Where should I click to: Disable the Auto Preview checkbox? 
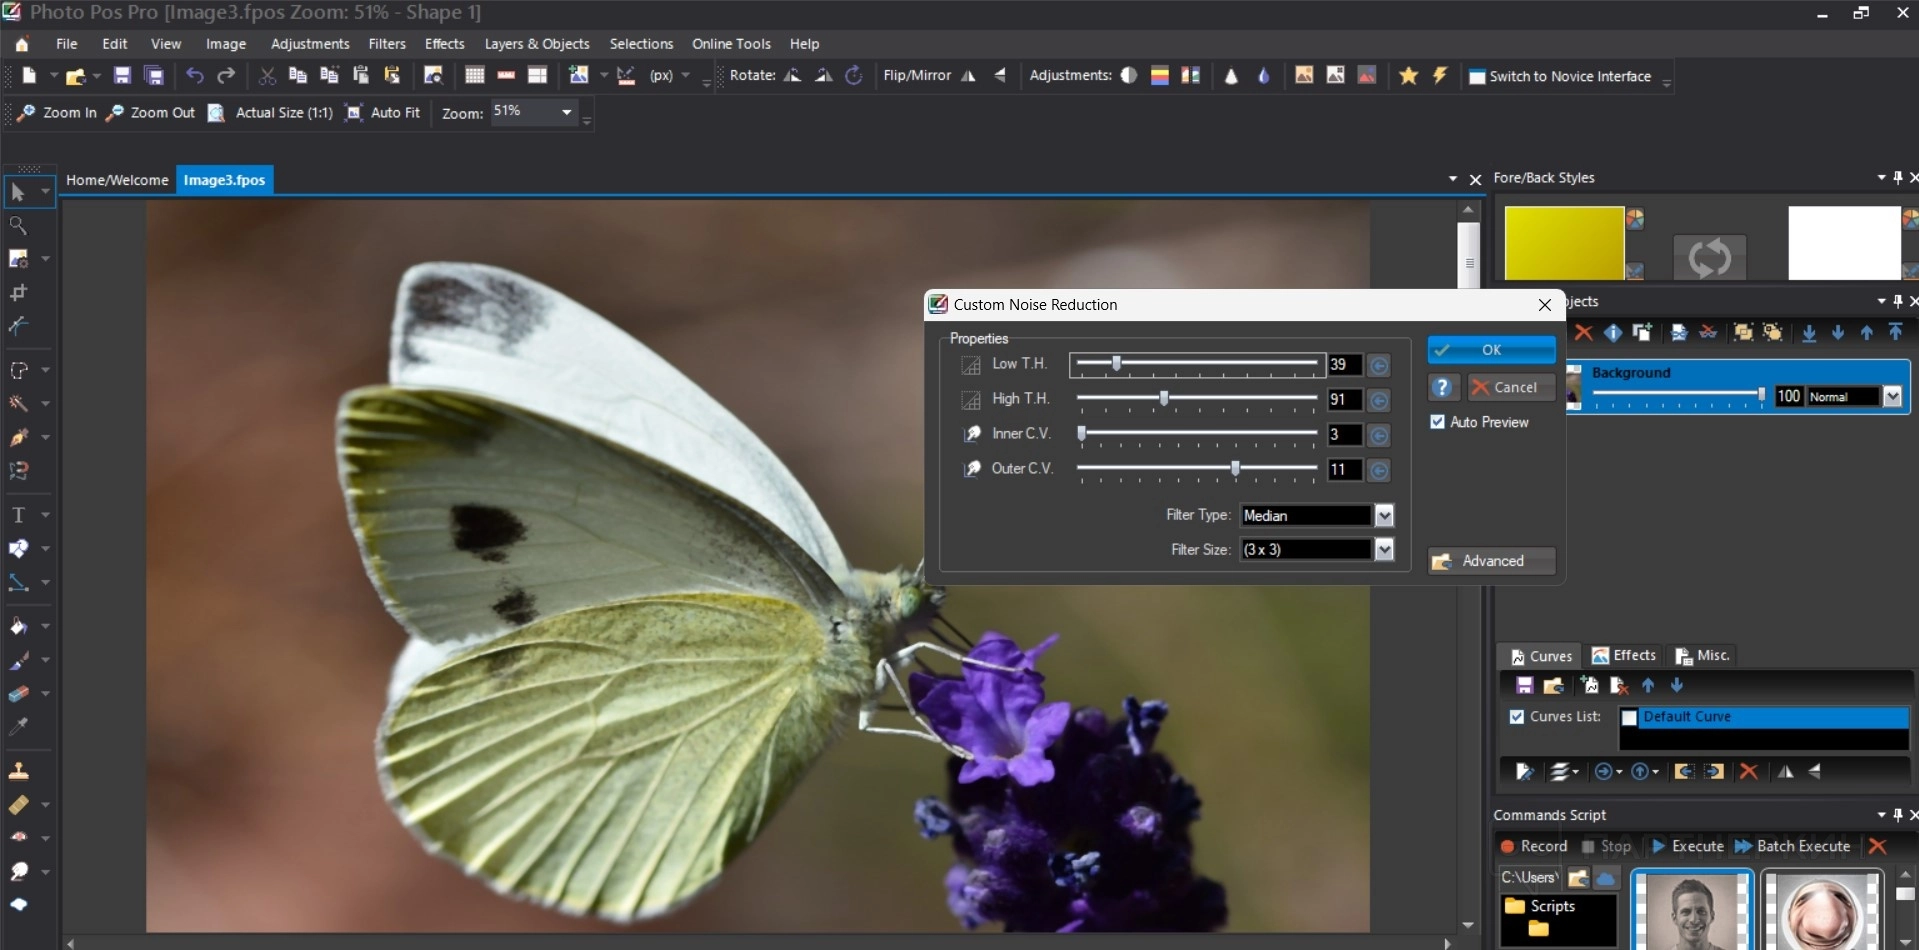[1437, 422]
